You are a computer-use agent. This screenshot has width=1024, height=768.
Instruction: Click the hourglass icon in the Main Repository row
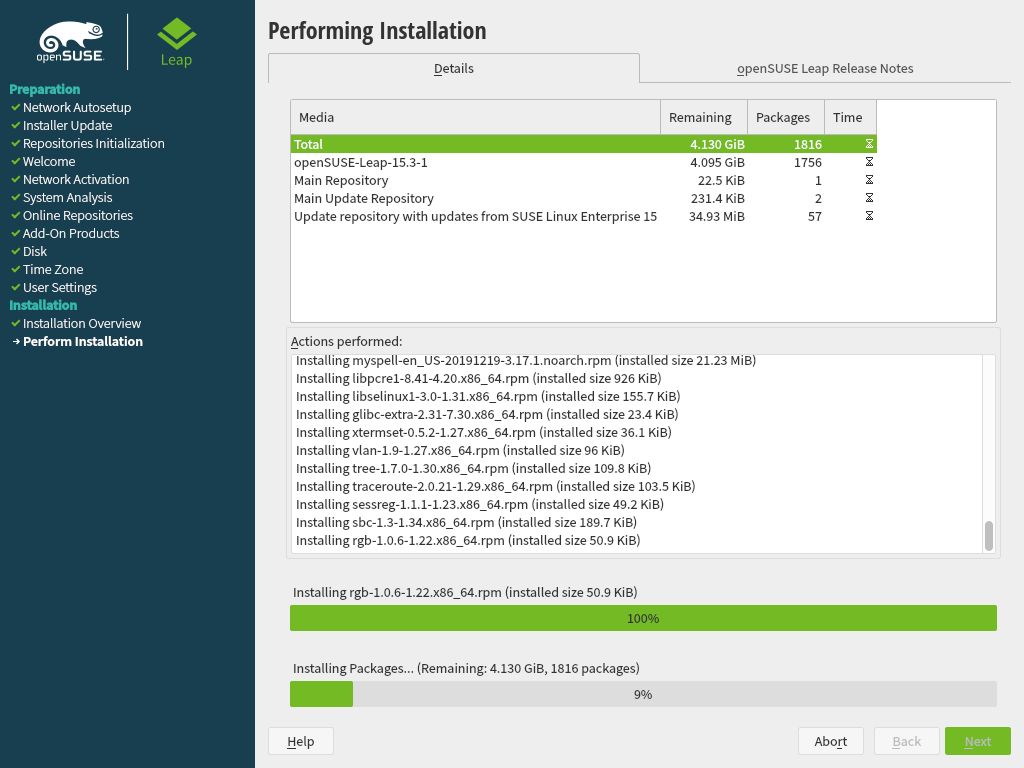(869, 180)
